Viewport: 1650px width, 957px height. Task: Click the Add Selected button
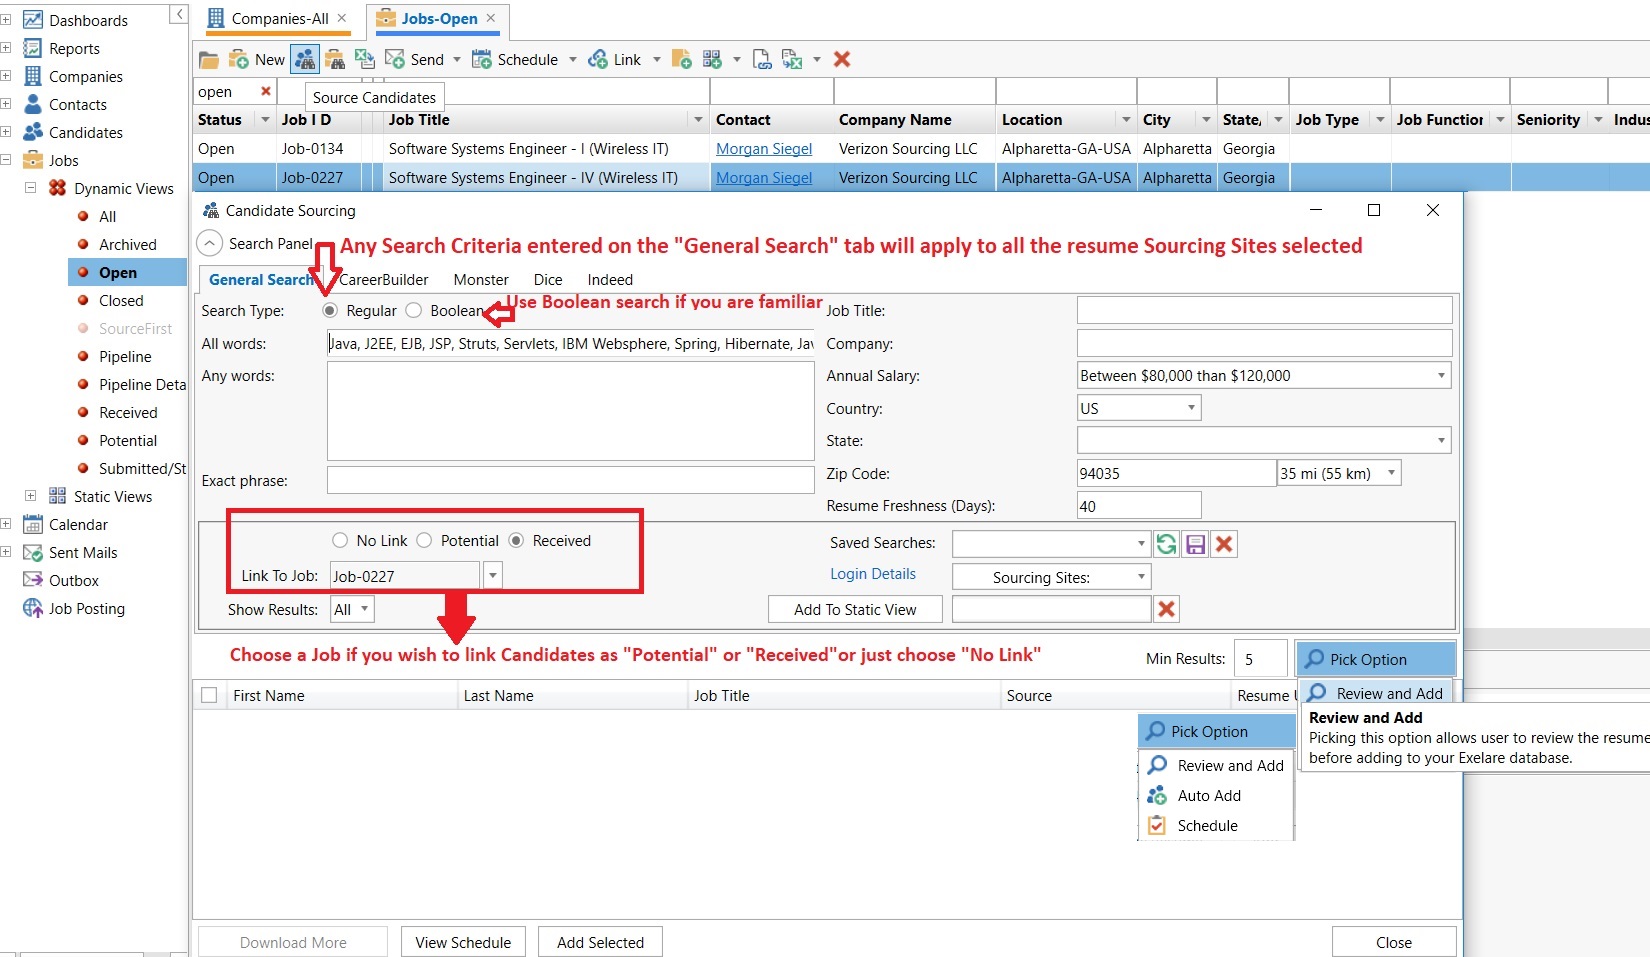tap(600, 942)
